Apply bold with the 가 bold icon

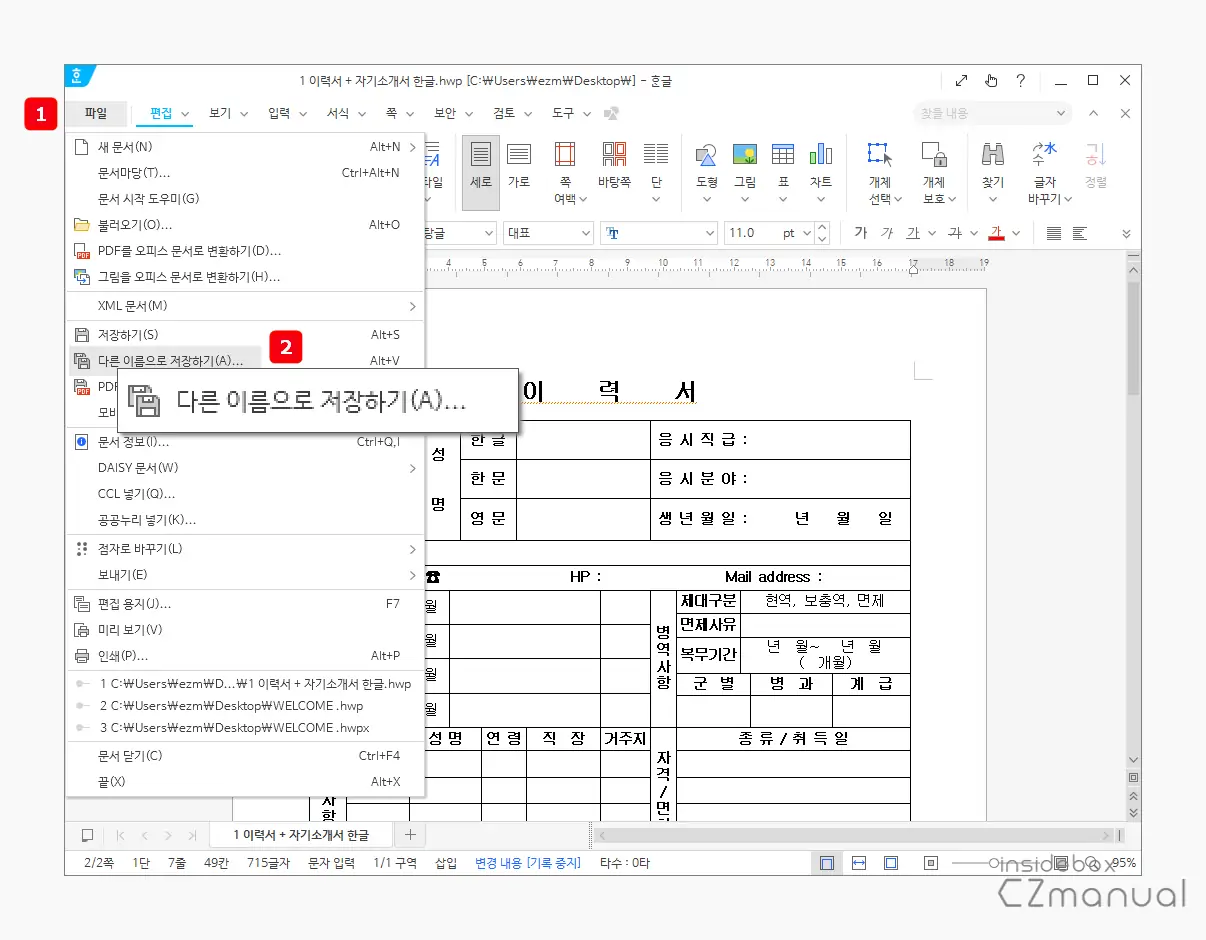(x=861, y=233)
